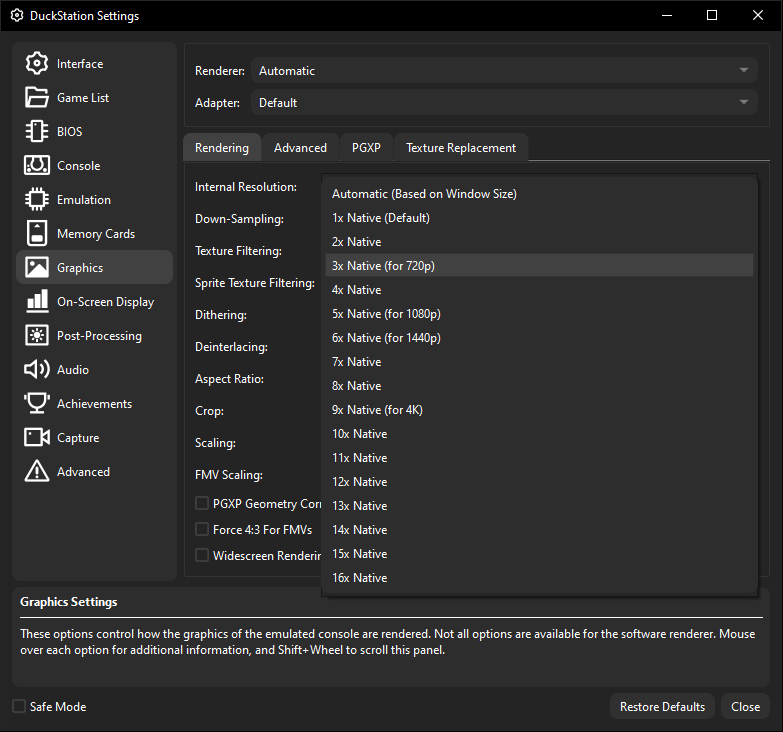Screen dimensions: 783x732
Task: Click the Game List folder icon
Action: point(37,97)
